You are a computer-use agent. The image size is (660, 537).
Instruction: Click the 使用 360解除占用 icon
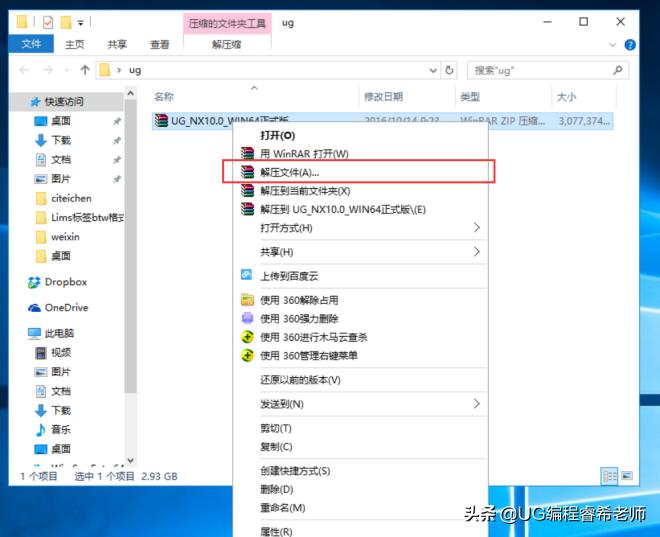coord(247,300)
